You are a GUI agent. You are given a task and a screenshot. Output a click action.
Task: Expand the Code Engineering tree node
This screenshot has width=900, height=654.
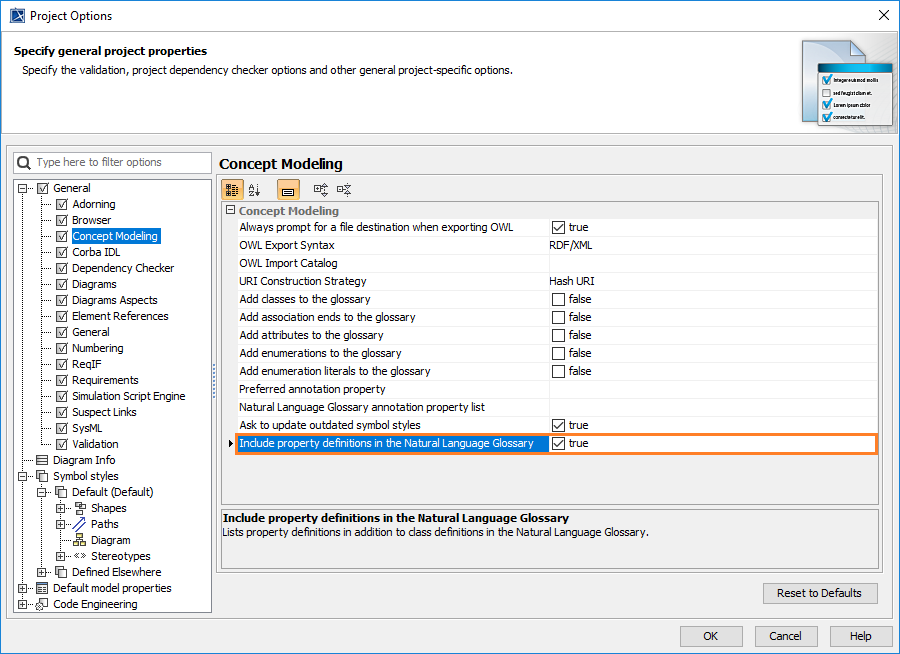point(23,604)
